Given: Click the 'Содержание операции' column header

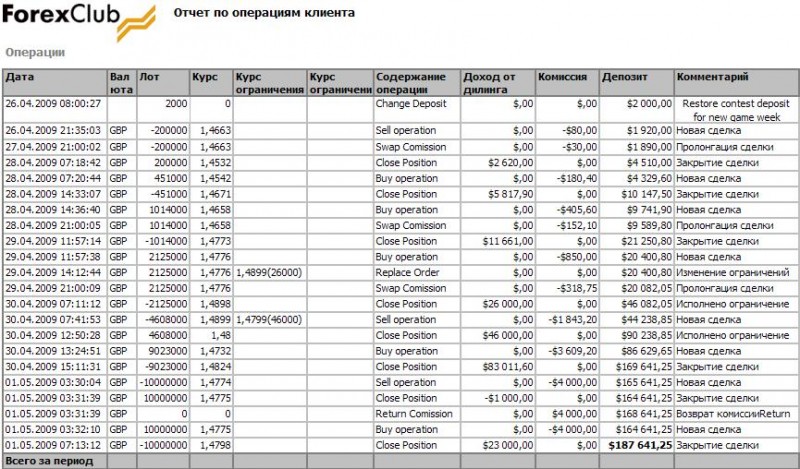Looking at the screenshot, I should 410,82.
